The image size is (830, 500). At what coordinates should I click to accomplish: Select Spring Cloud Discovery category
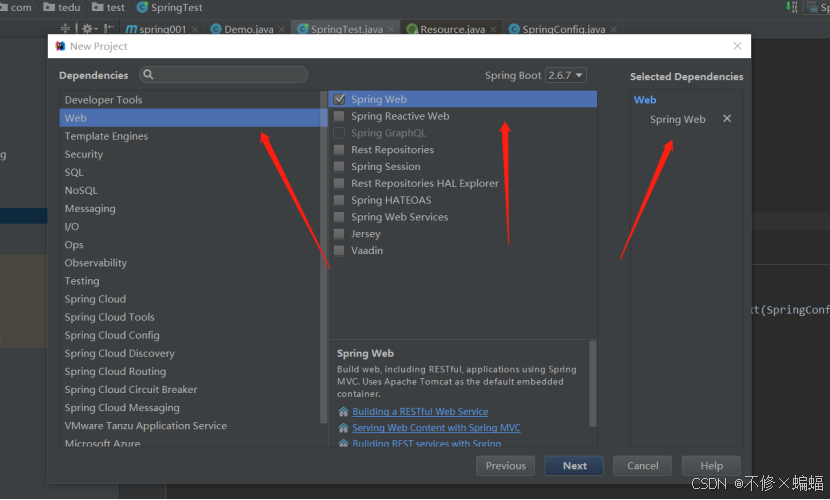(x=190, y=353)
